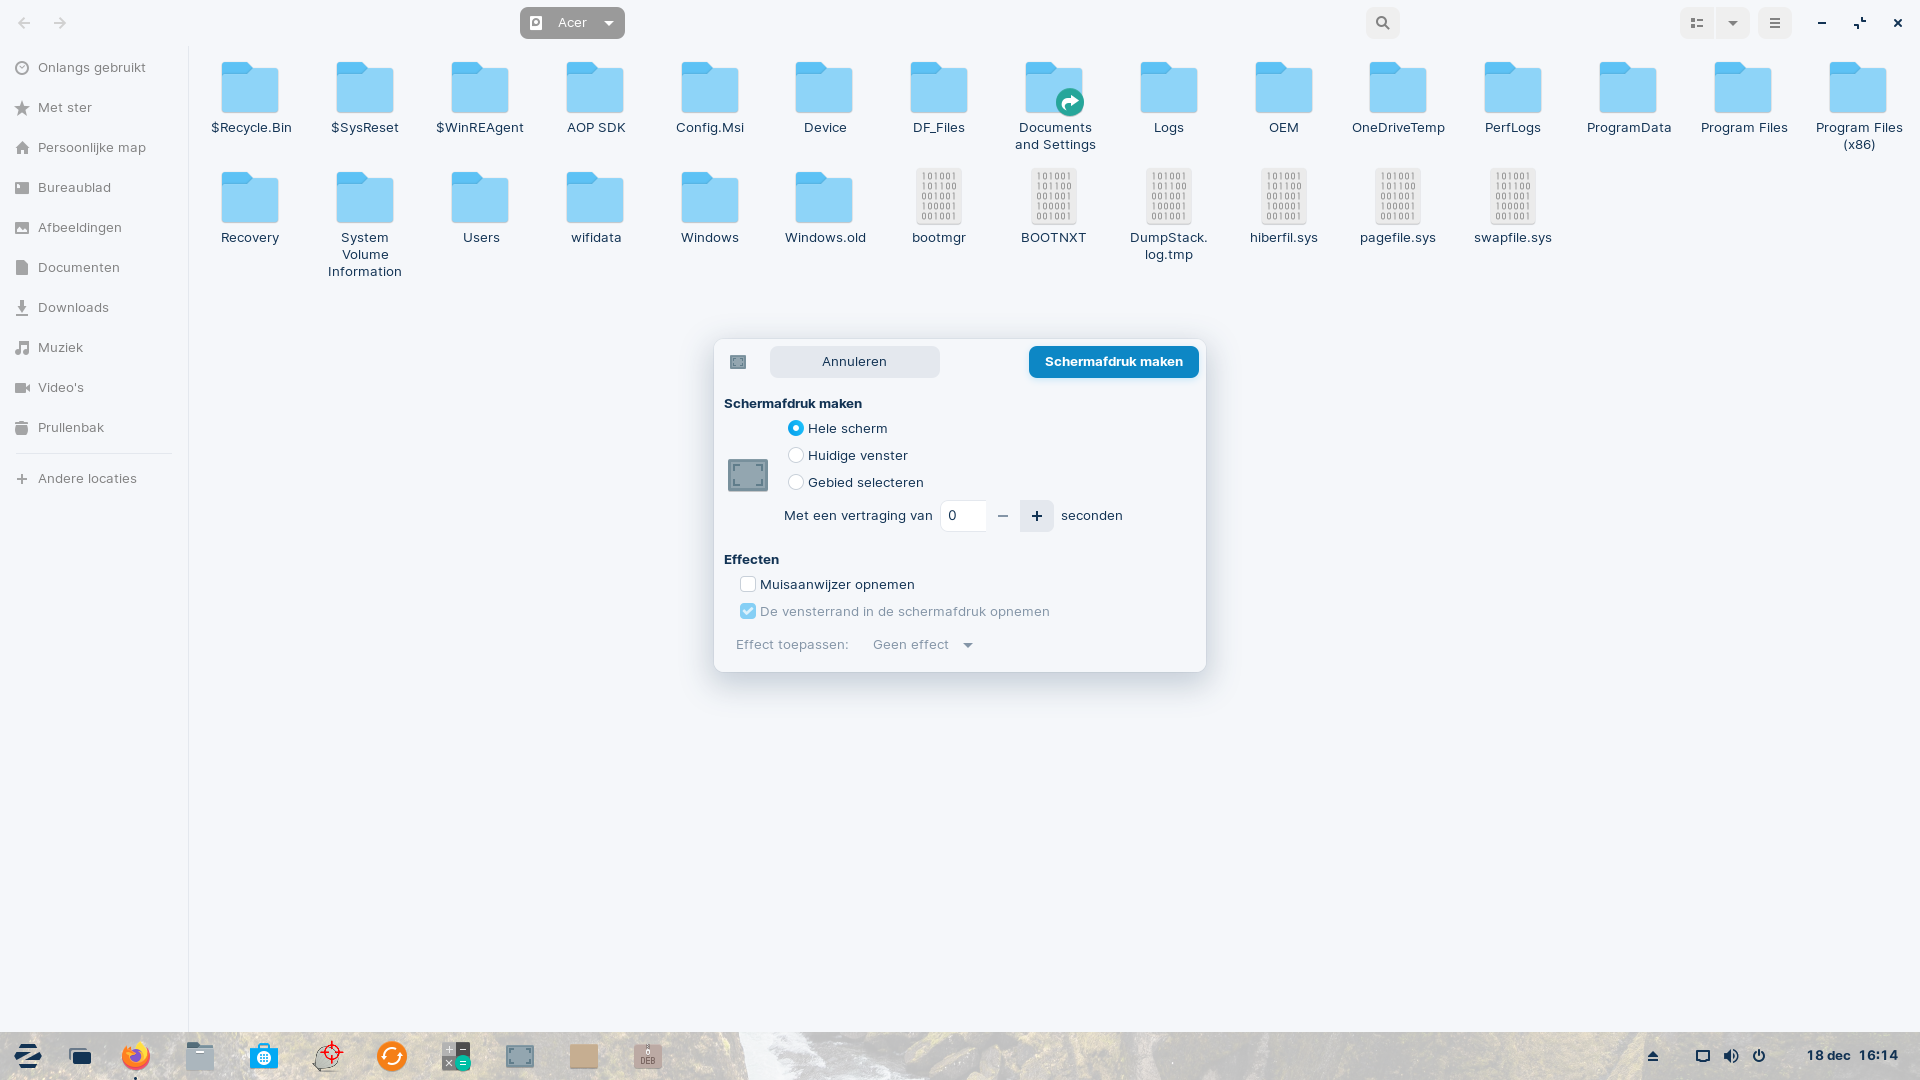Expand the Acer path dropdown

click(608, 23)
